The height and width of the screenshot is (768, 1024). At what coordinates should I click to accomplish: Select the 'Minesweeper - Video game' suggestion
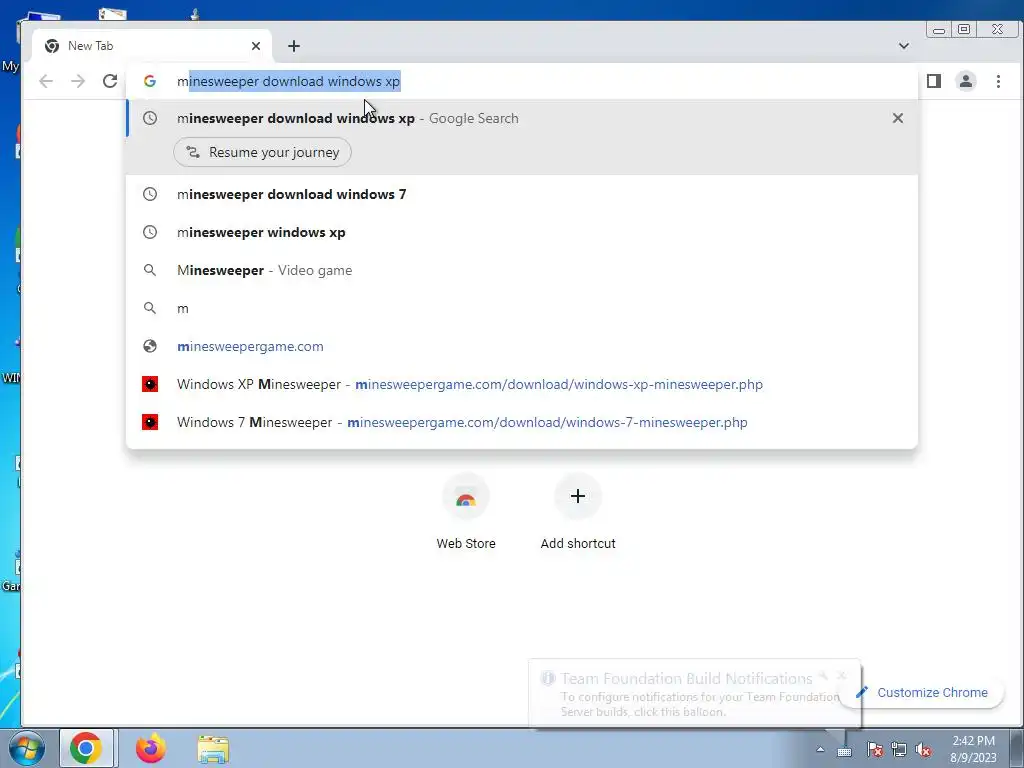tap(522, 270)
